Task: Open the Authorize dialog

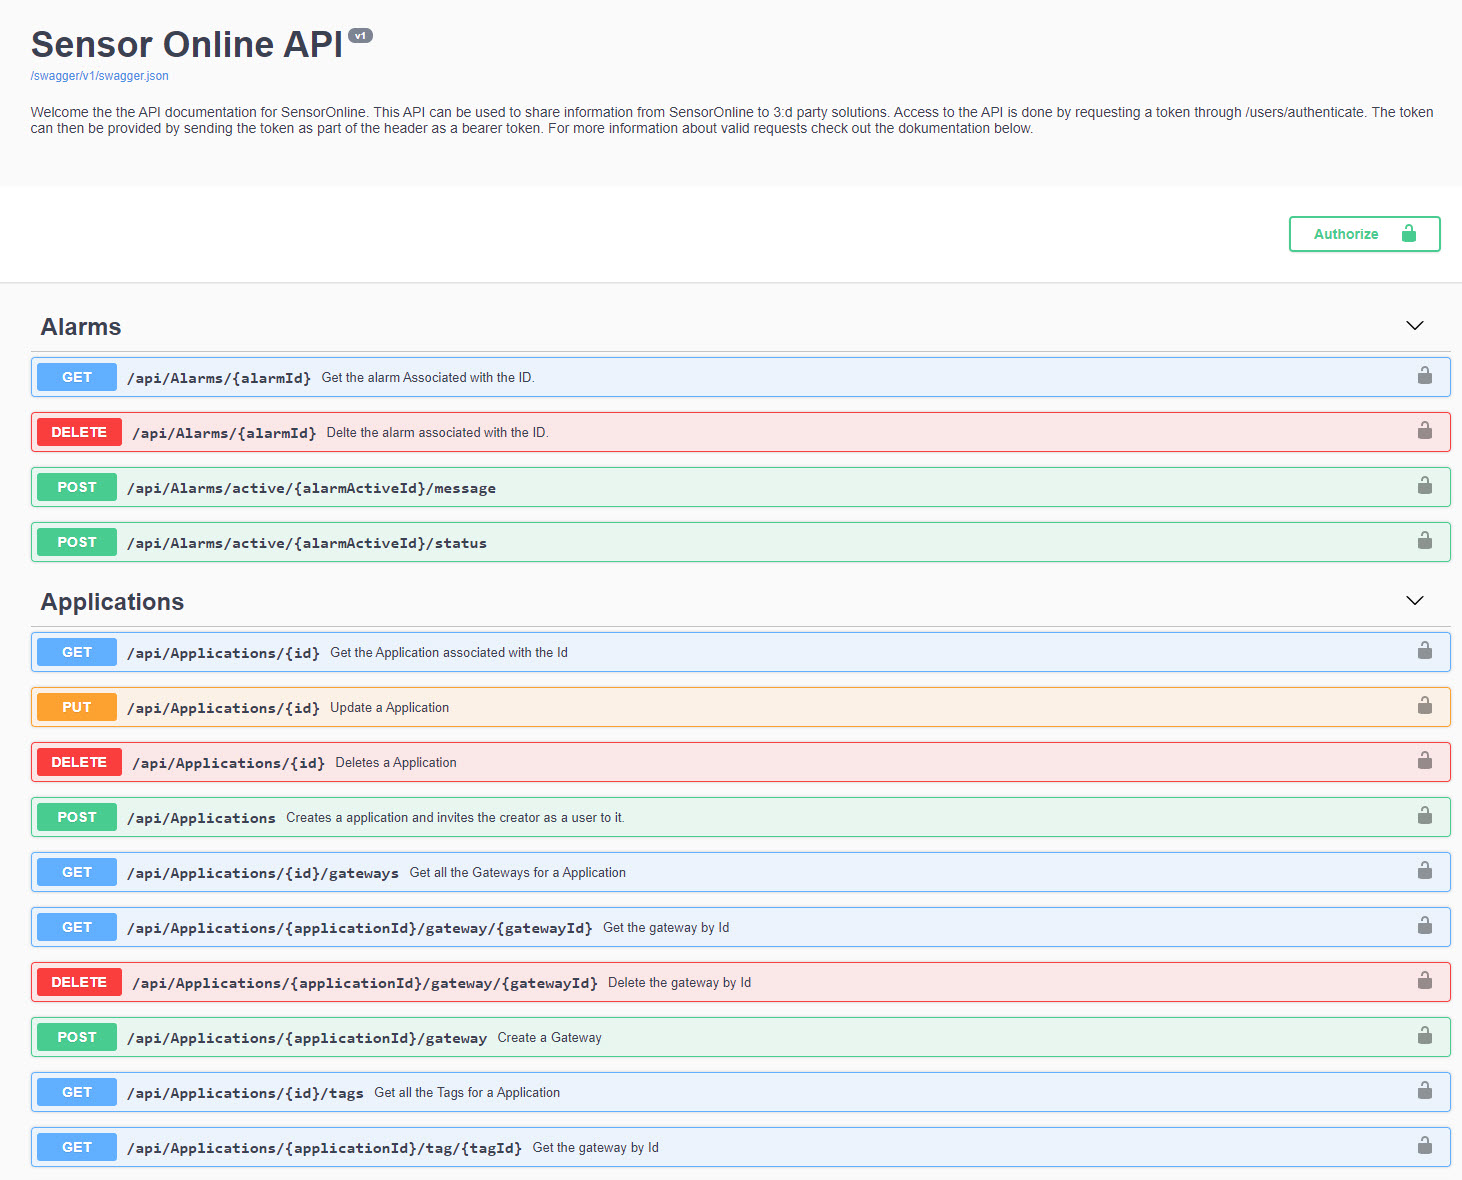Action: [1364, 234]
